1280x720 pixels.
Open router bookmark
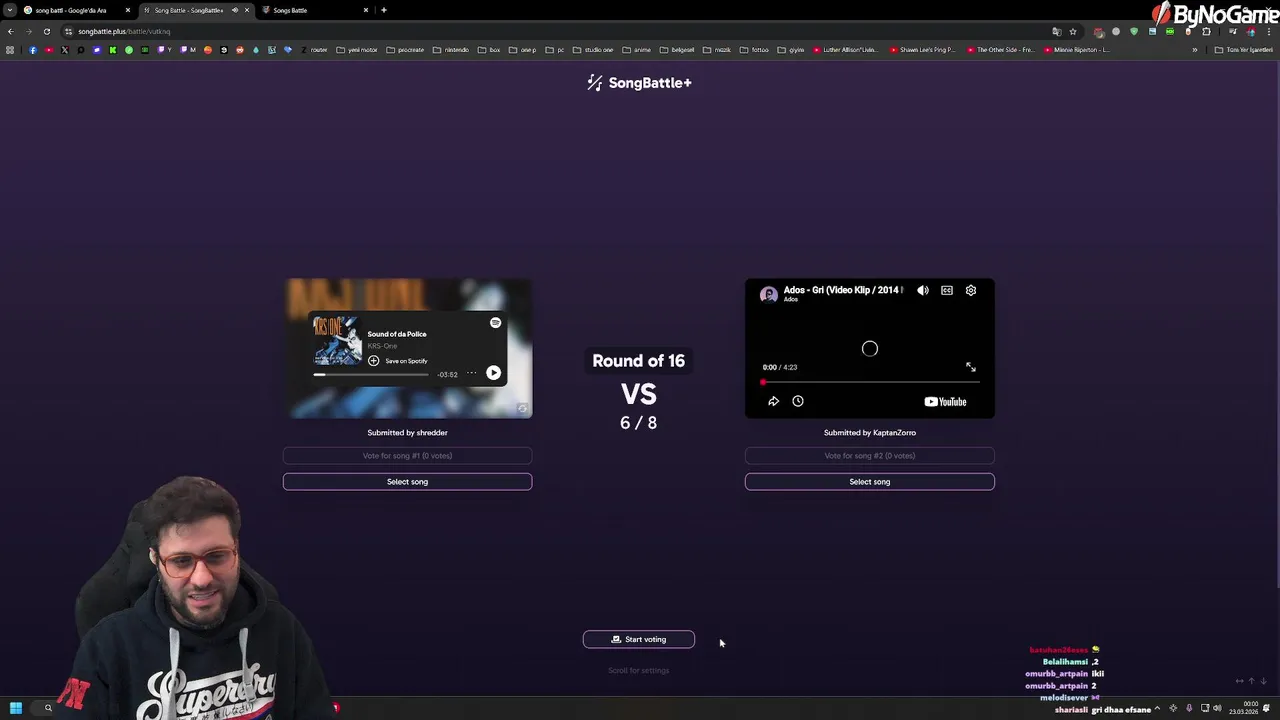(x=314, y=50)
